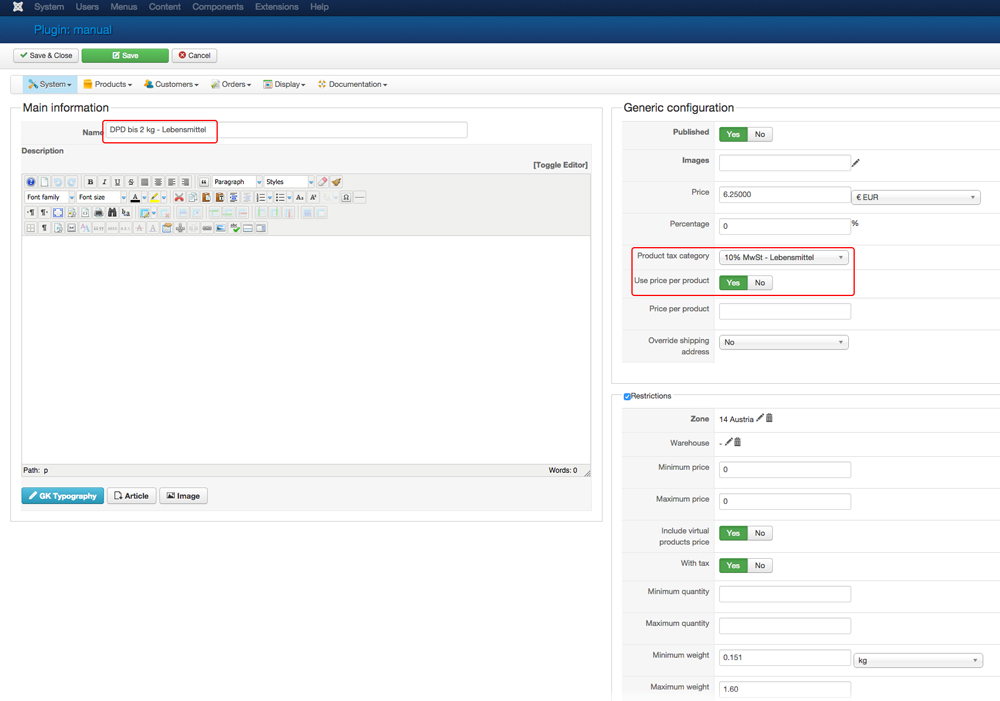Image resolution: width=1000 pixels, height=701 pixels.
Task: Insert a horizontal rule
Action: point(360,197)
